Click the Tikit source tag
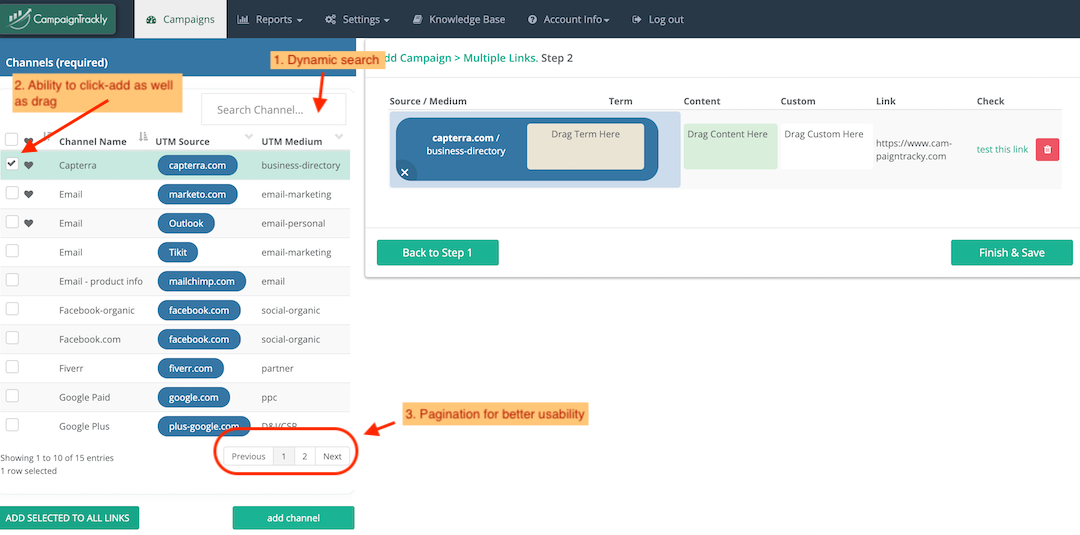 (178, 252)
